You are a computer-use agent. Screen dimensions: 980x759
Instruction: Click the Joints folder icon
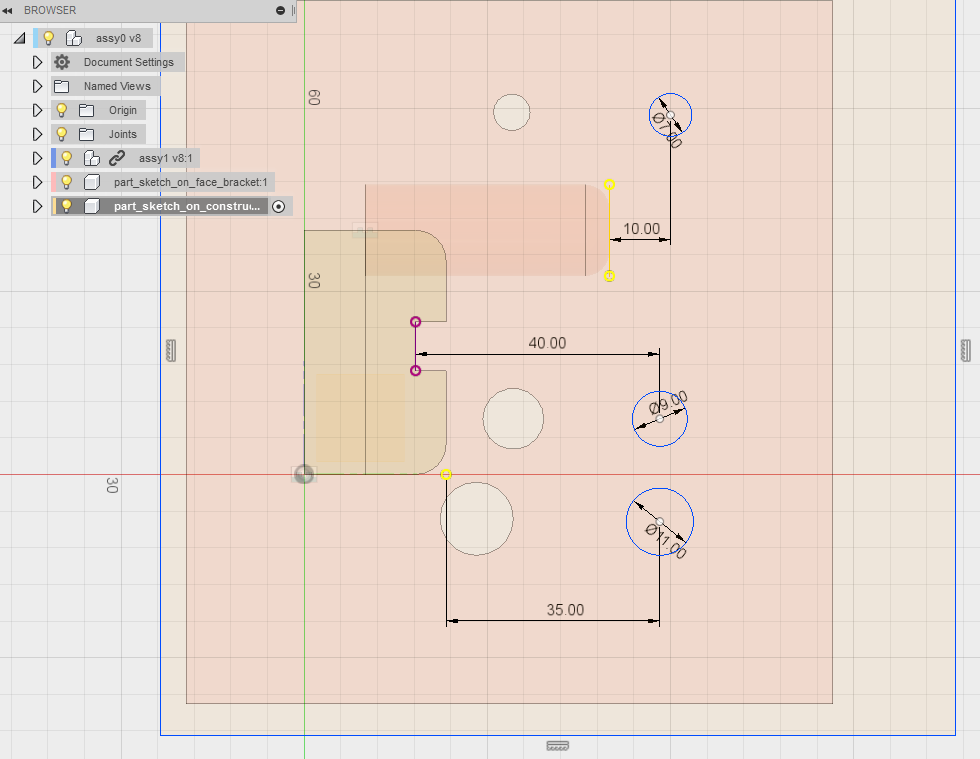click(86, 133)
